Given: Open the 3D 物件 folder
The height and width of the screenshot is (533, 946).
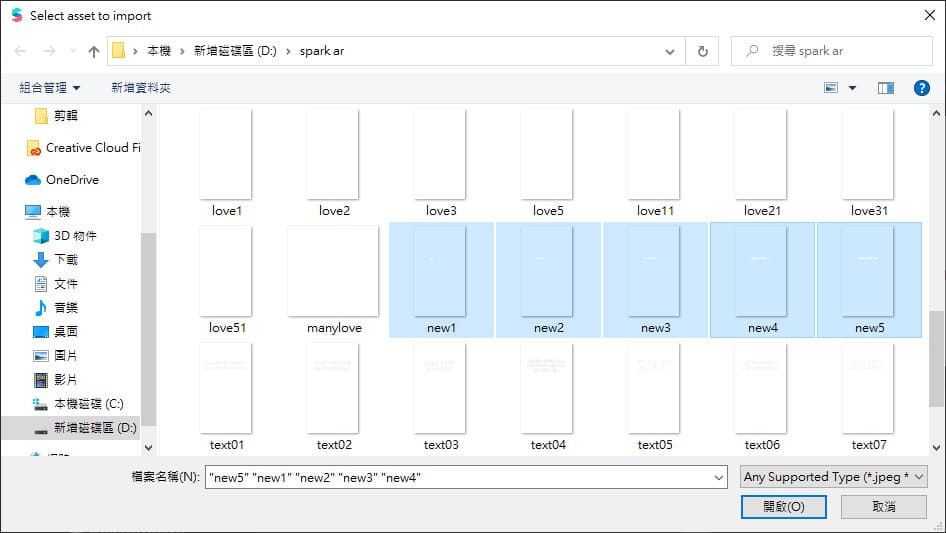Looking at the screenshot, I should (75, 236).
